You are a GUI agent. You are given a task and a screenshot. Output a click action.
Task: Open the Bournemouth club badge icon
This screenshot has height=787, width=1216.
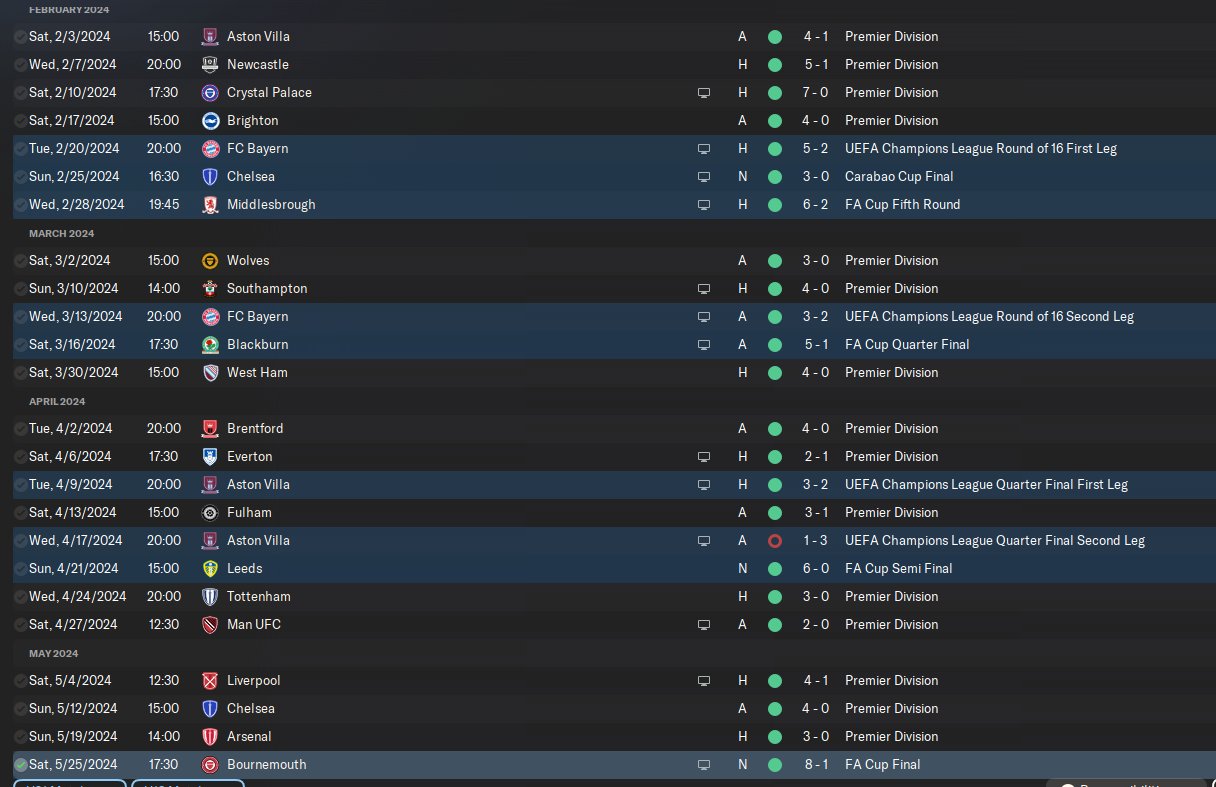click(x=210, y=764)
